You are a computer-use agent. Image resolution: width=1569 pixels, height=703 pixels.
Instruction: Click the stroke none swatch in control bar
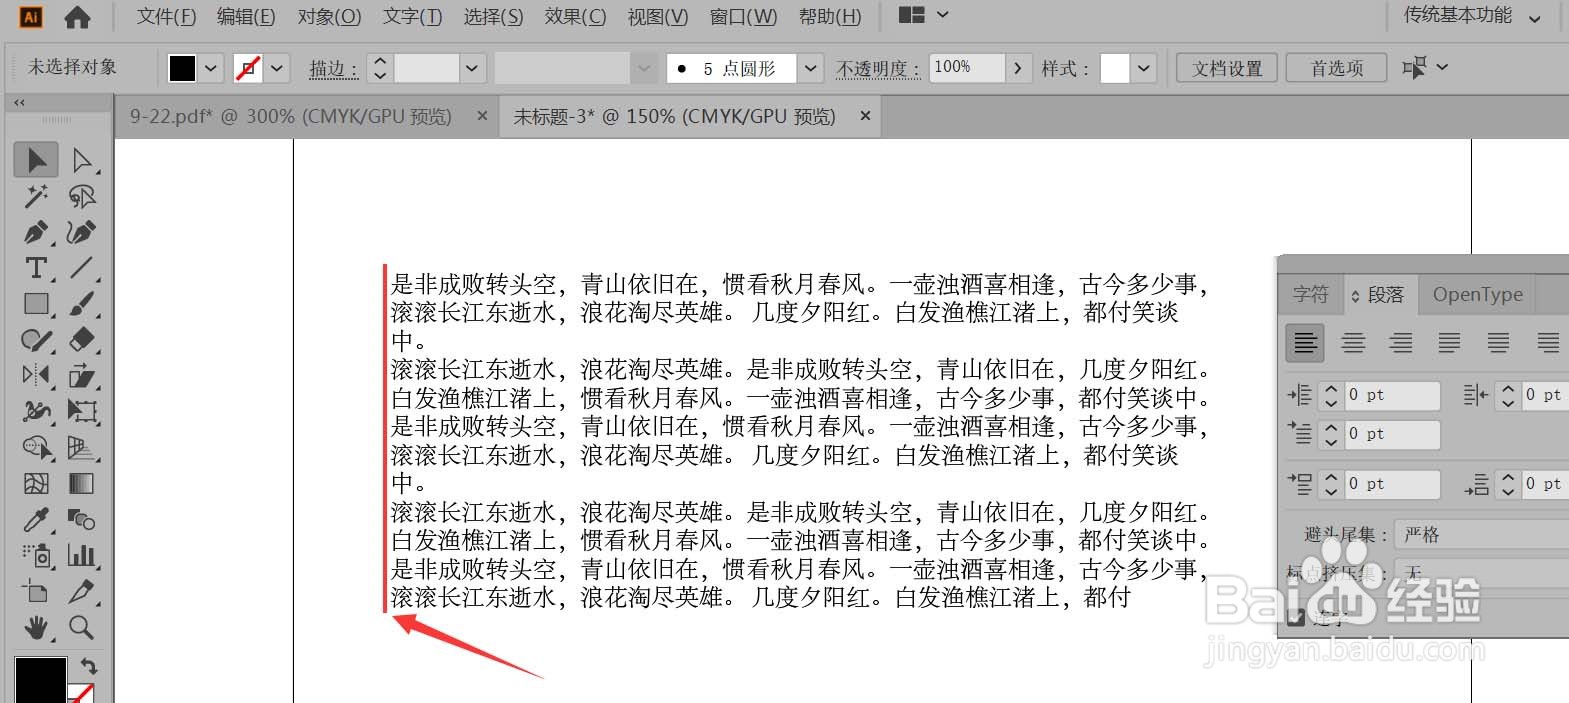[248, 68]
